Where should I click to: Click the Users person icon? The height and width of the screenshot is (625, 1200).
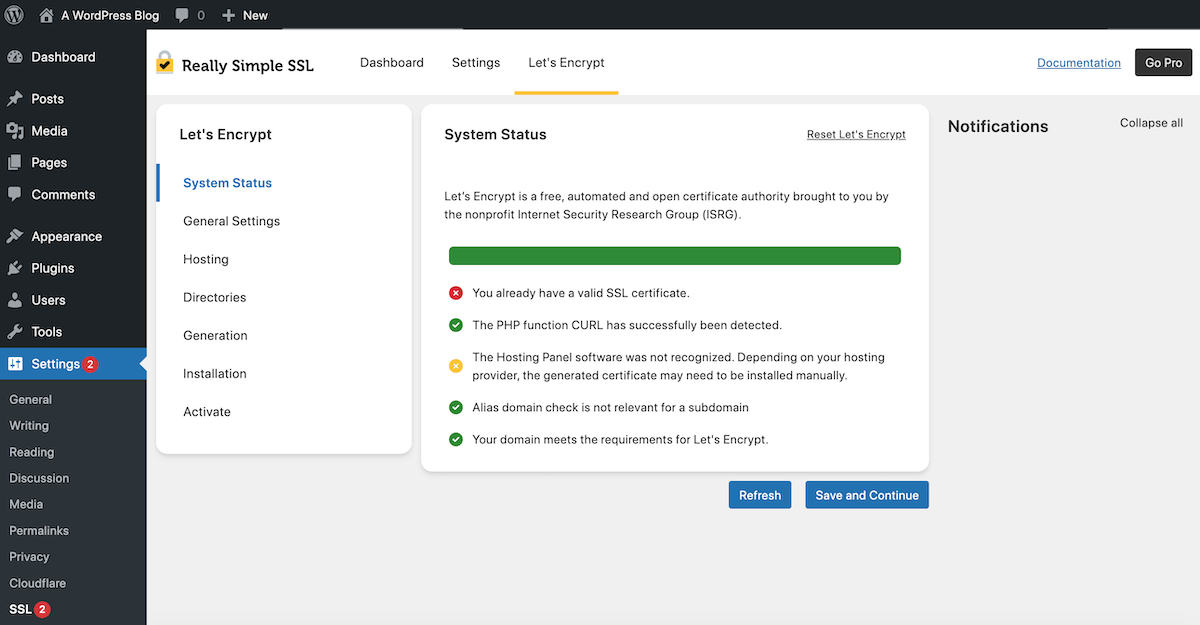[15, 300]
